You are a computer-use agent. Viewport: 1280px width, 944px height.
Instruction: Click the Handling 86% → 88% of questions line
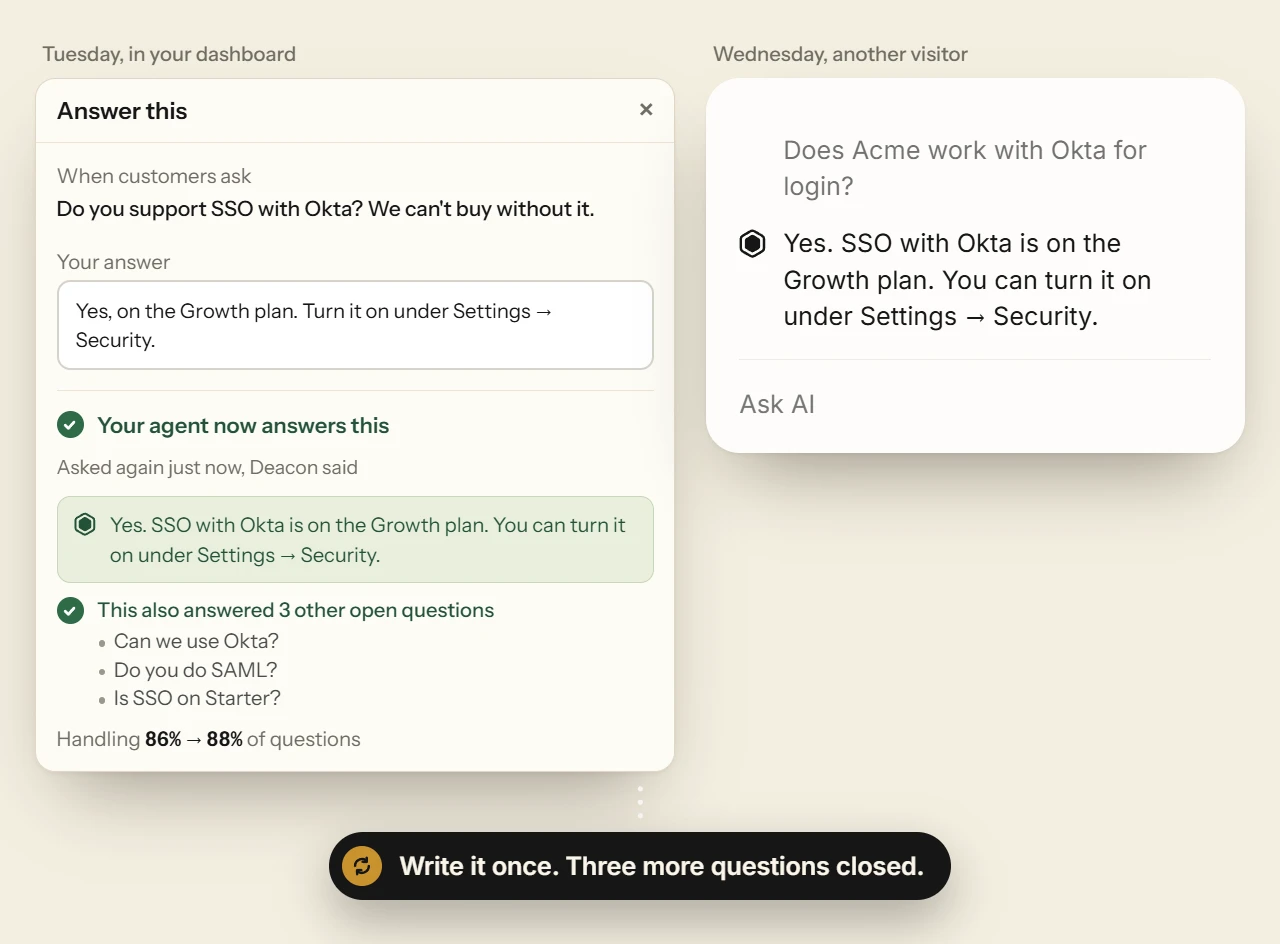point(208,739)
